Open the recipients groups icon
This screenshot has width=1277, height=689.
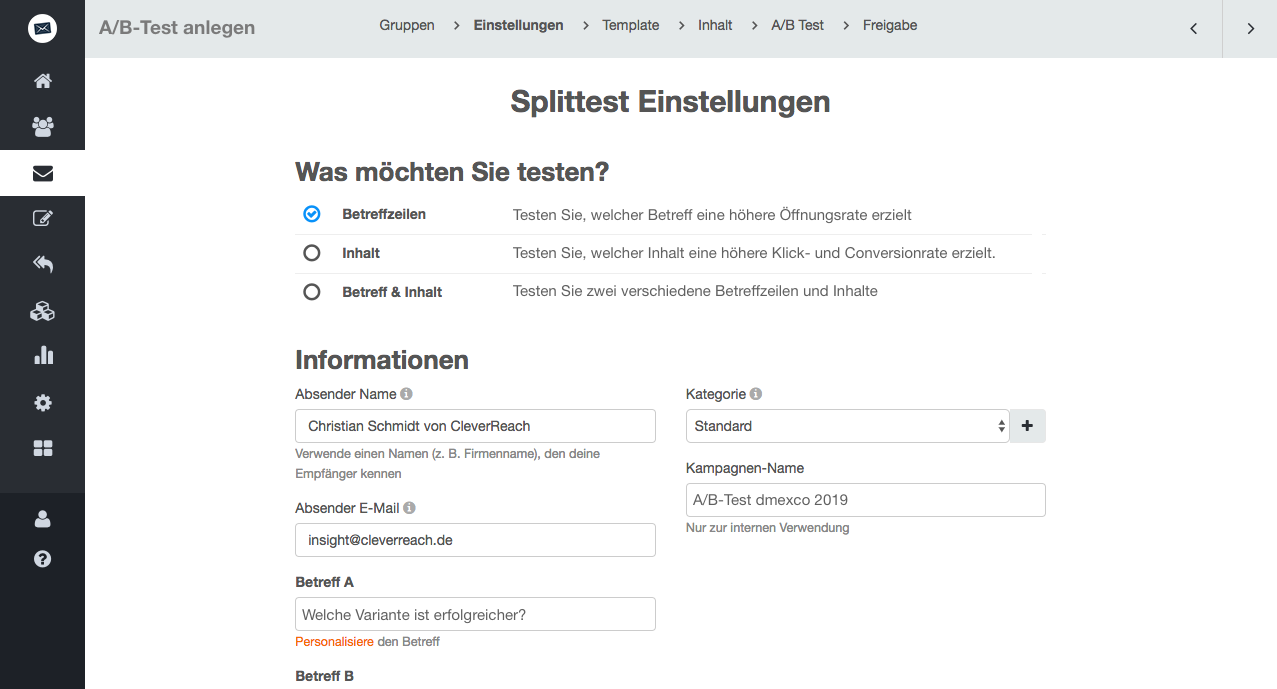point(42,127)
